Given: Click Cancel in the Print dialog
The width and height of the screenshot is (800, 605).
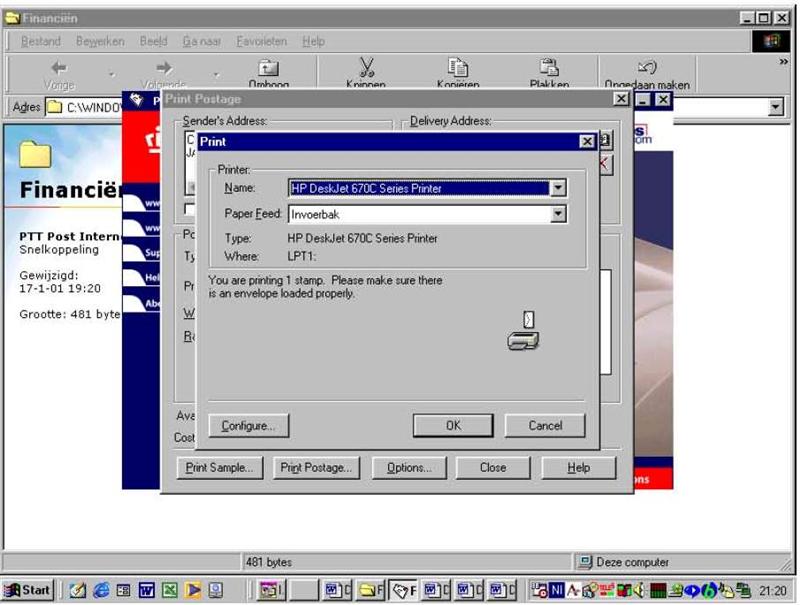Looking at the screenshot, I should (545, 425).
